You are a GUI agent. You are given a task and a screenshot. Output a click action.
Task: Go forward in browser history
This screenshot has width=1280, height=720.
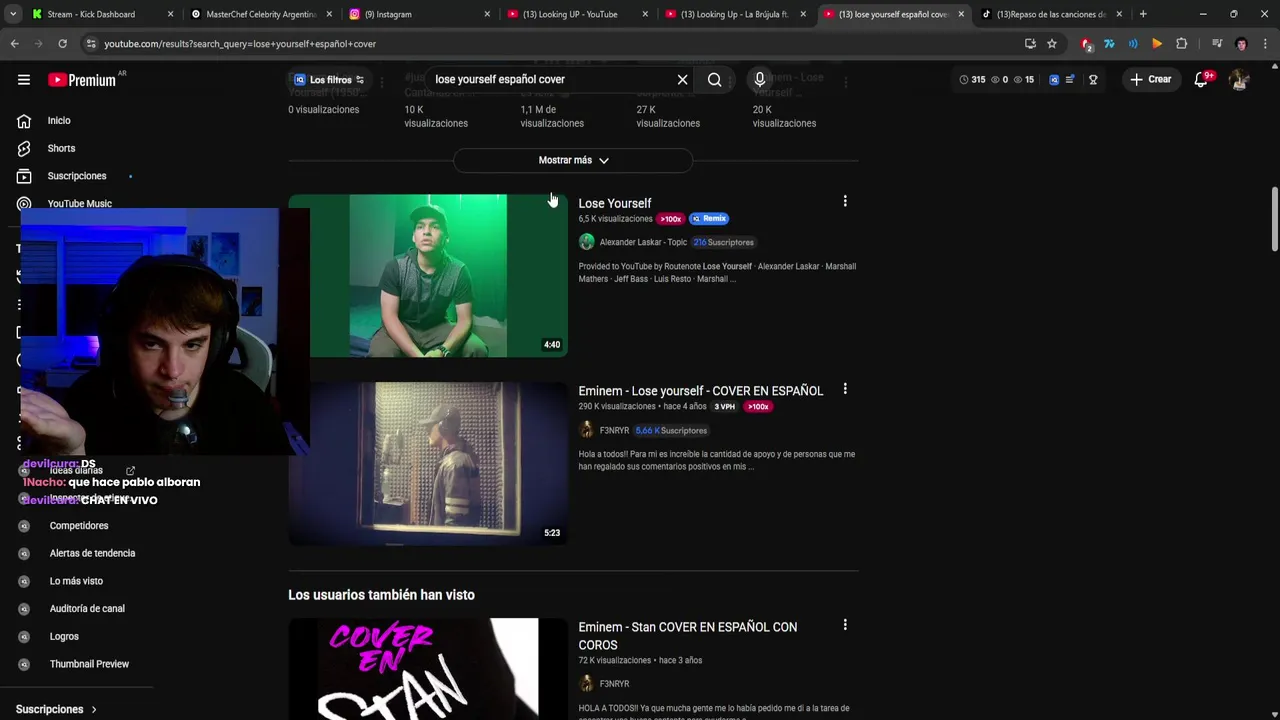(x=38, y=44)
